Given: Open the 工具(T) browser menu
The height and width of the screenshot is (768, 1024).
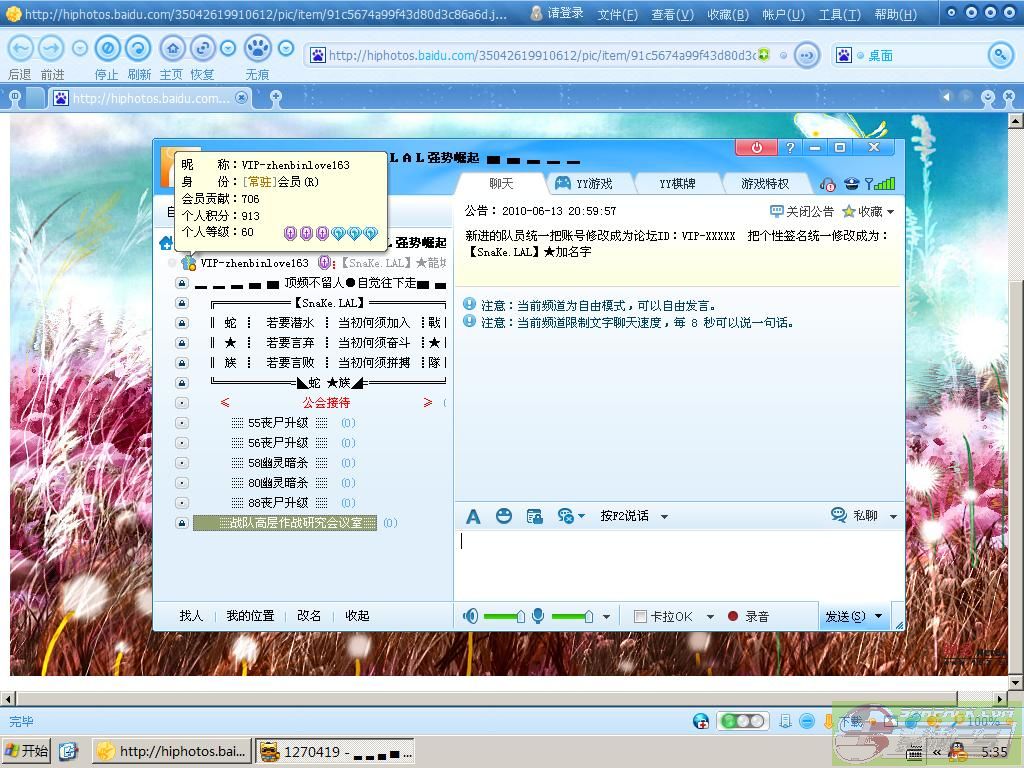Looking at the screenshot, I should tap(839, 14).
